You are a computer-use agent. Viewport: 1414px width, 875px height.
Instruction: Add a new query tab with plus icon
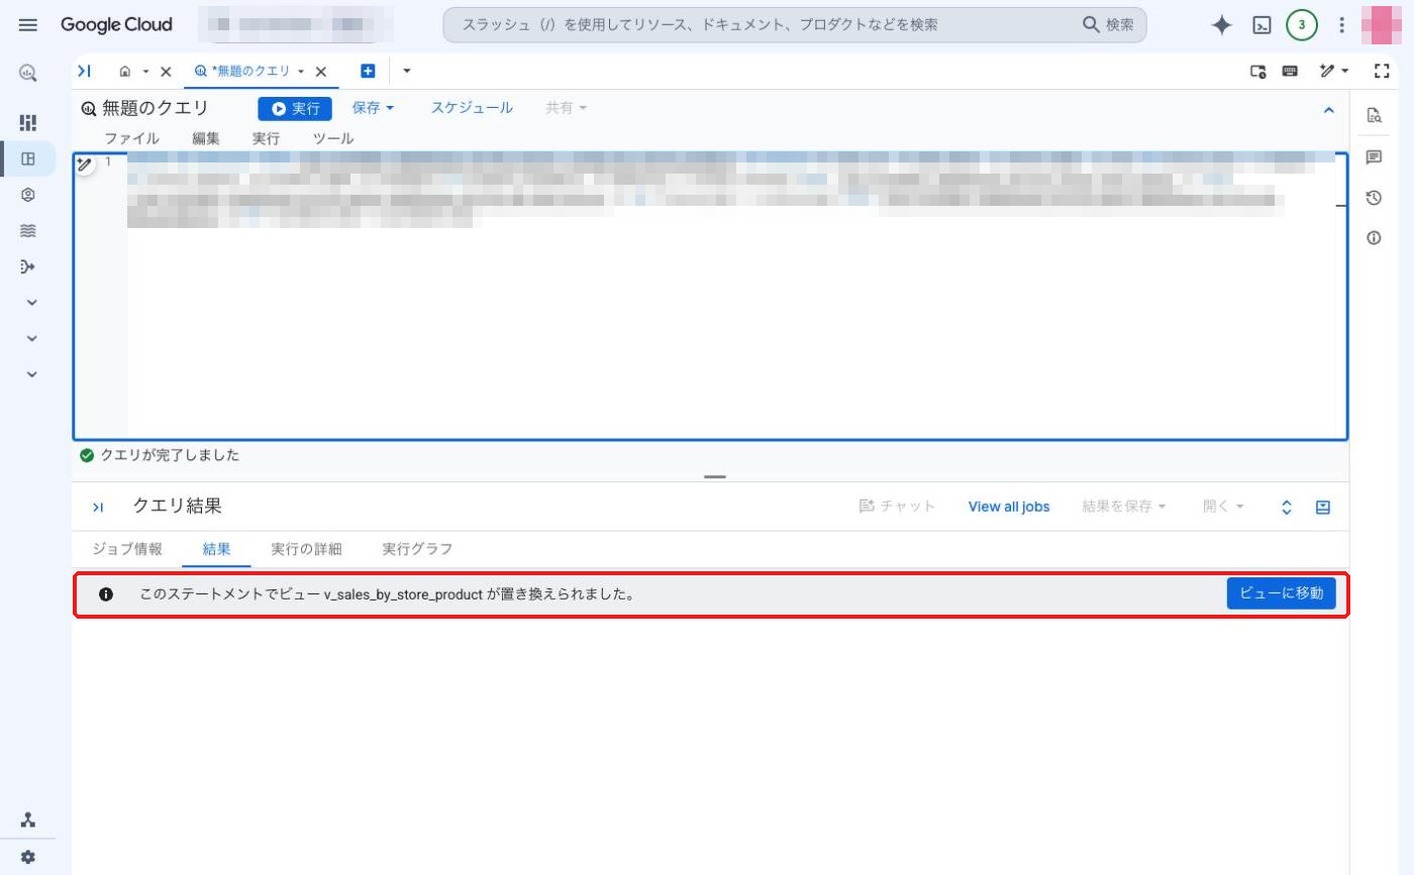click(x=368, y=71)
